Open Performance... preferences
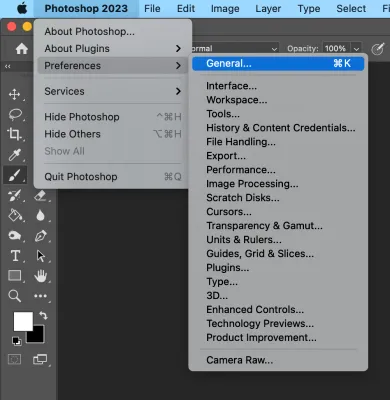The width and height of the screenshot is (390, 400). 278,170
